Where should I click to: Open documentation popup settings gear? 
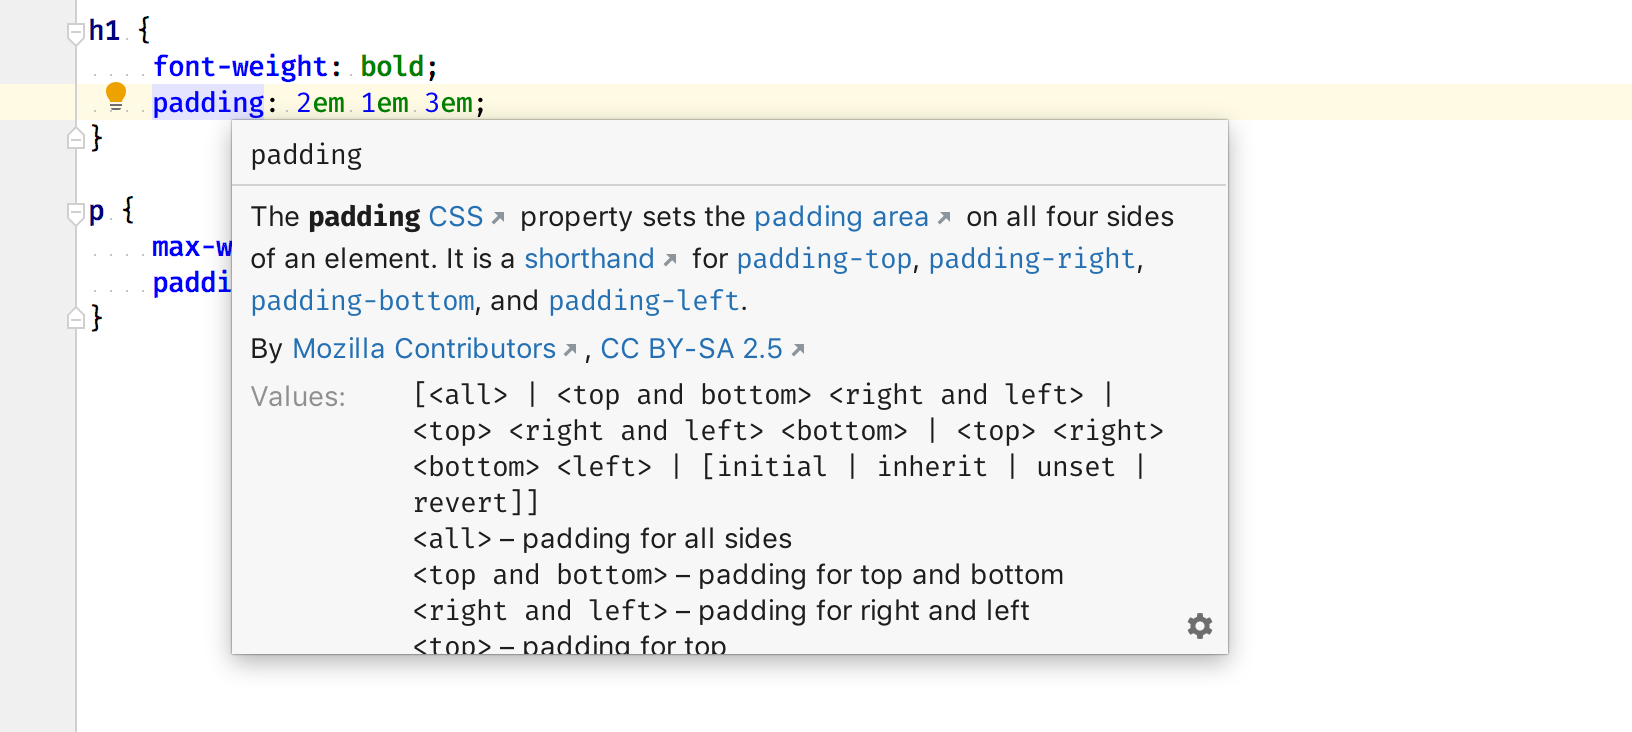(x=1200, y=626)
